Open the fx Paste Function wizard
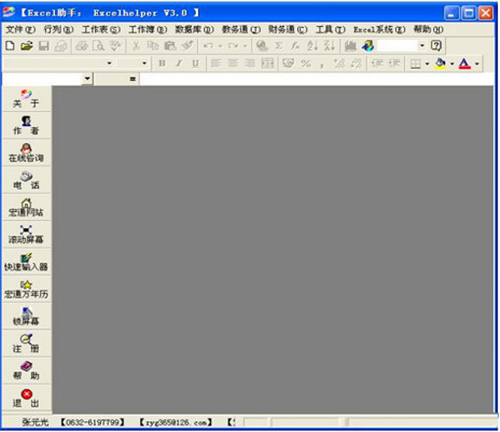 point(295,46)
